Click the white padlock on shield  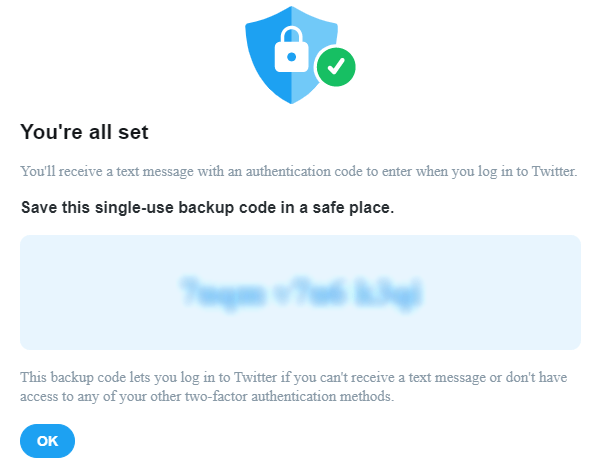291,49
